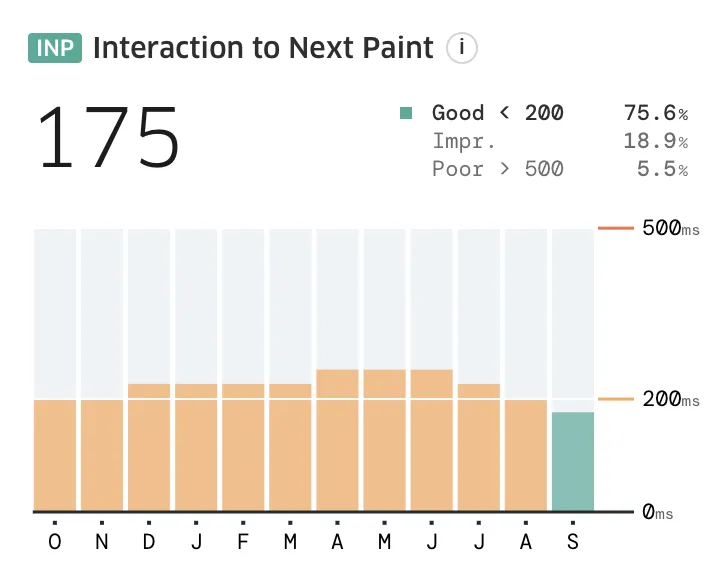Select the September bar in green
Screen dimensions: 728x584
pos(572,461)
